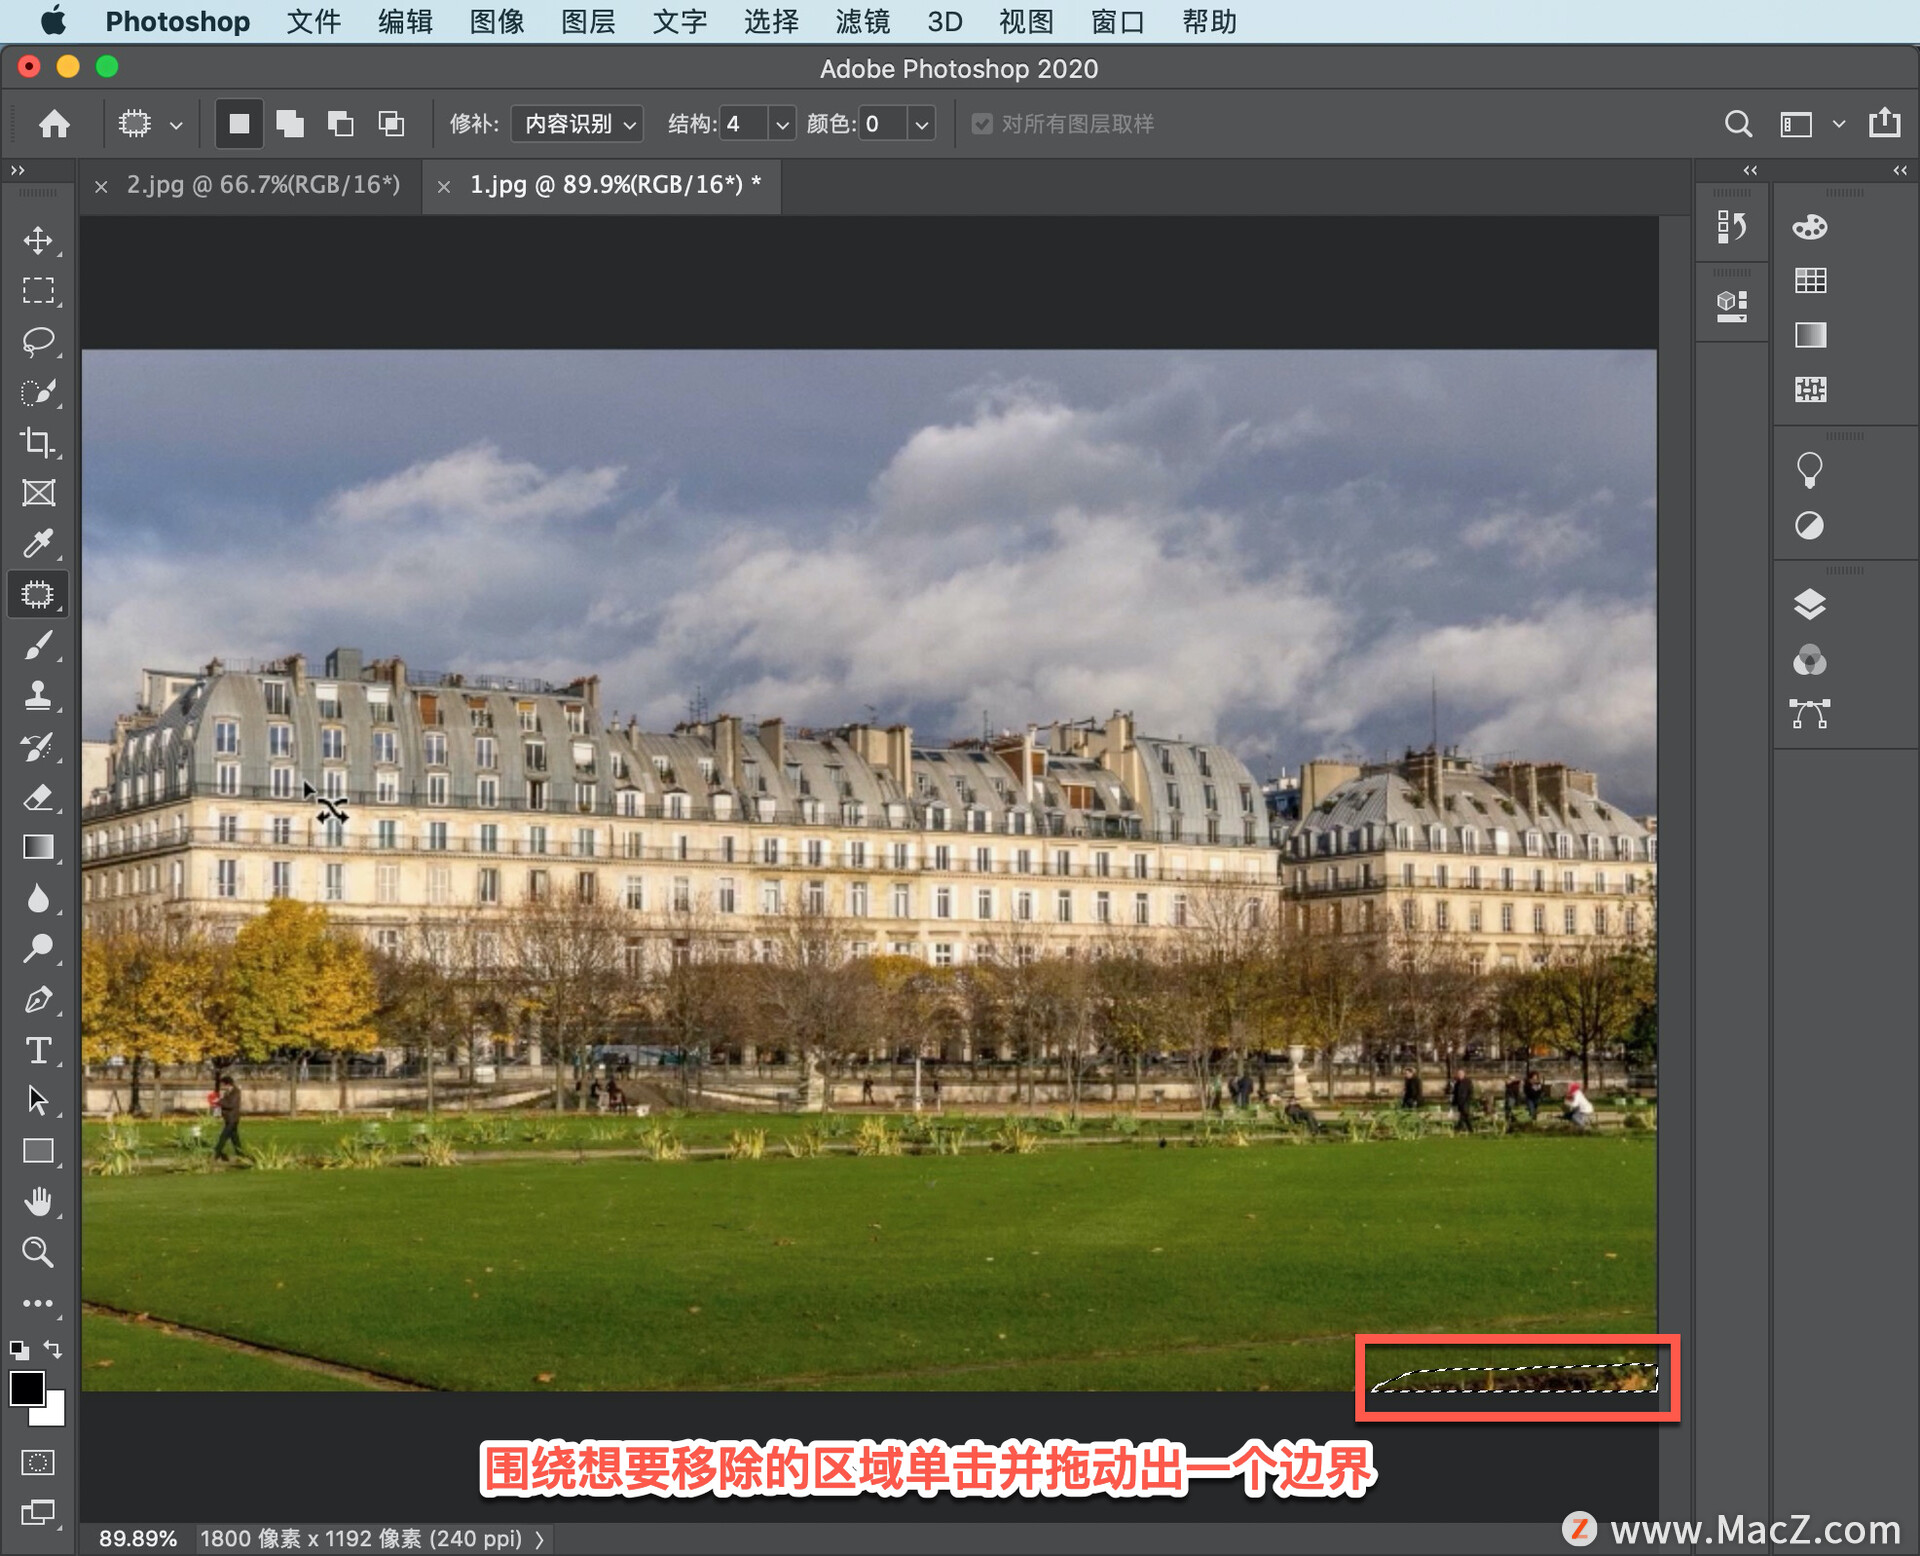Viewport: 1920px width, 1556px height.
Task: Open the 3D panel icon
Action: 1732,305
